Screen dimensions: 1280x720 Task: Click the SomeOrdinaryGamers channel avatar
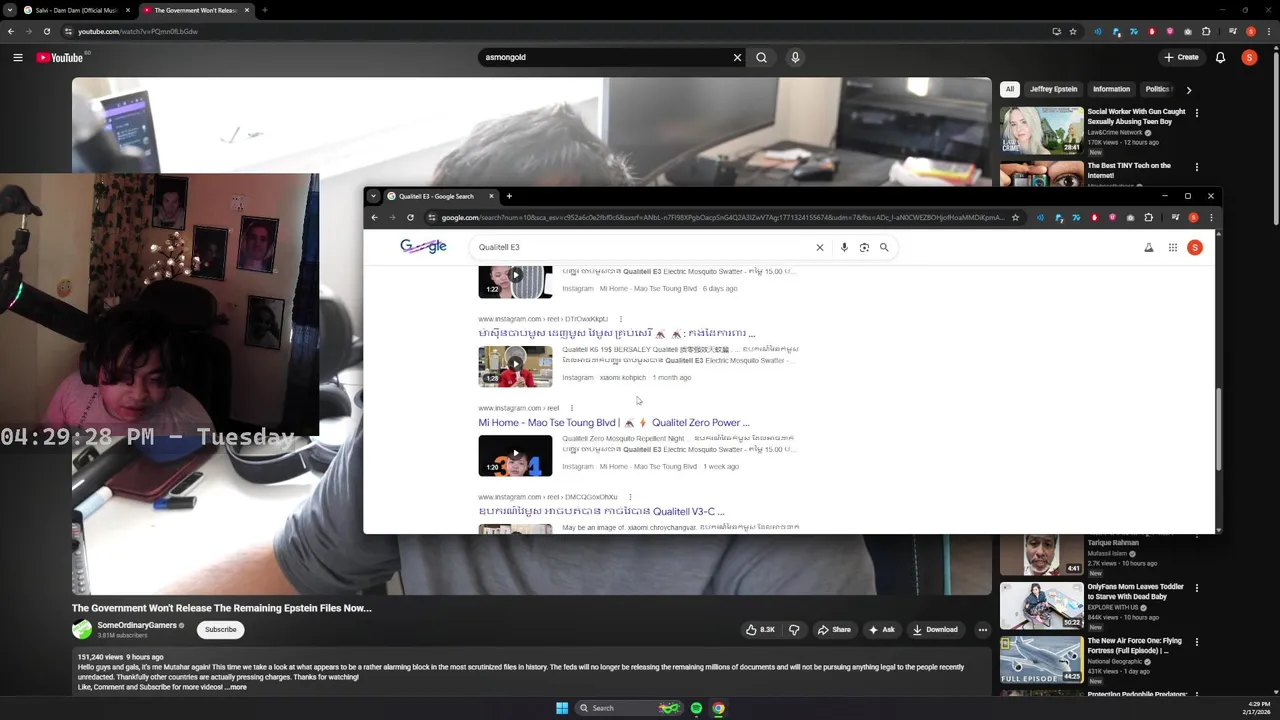click(x=81, y=629)
